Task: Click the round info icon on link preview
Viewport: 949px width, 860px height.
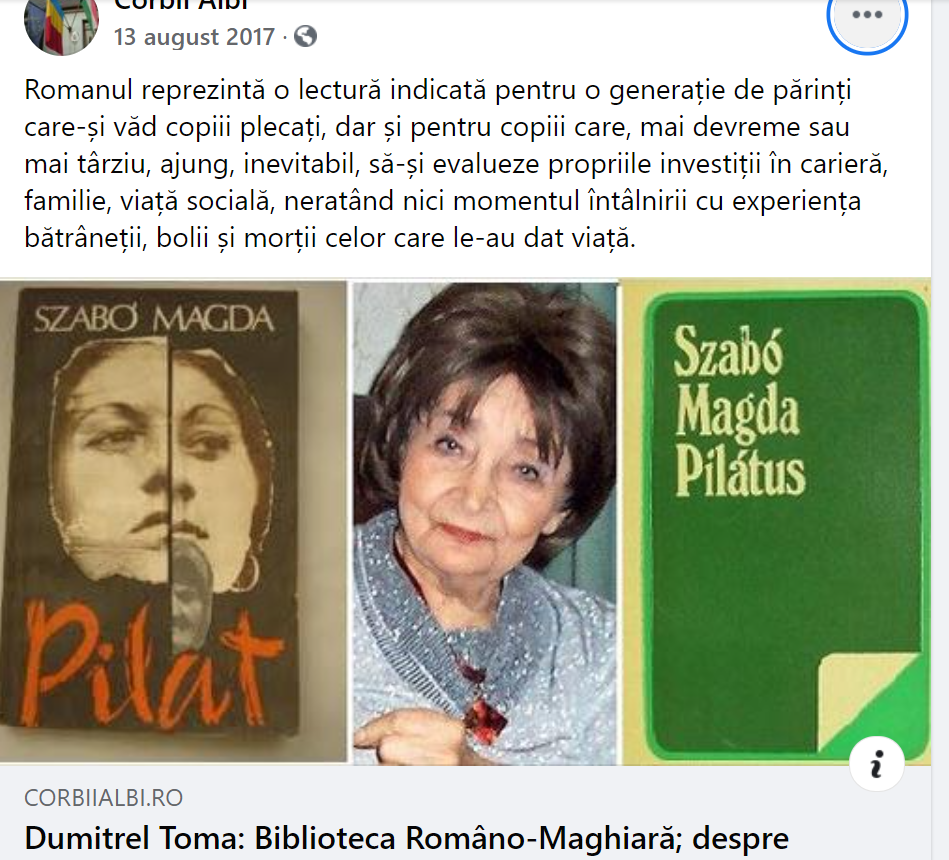Action: click(x=877, y=764)
